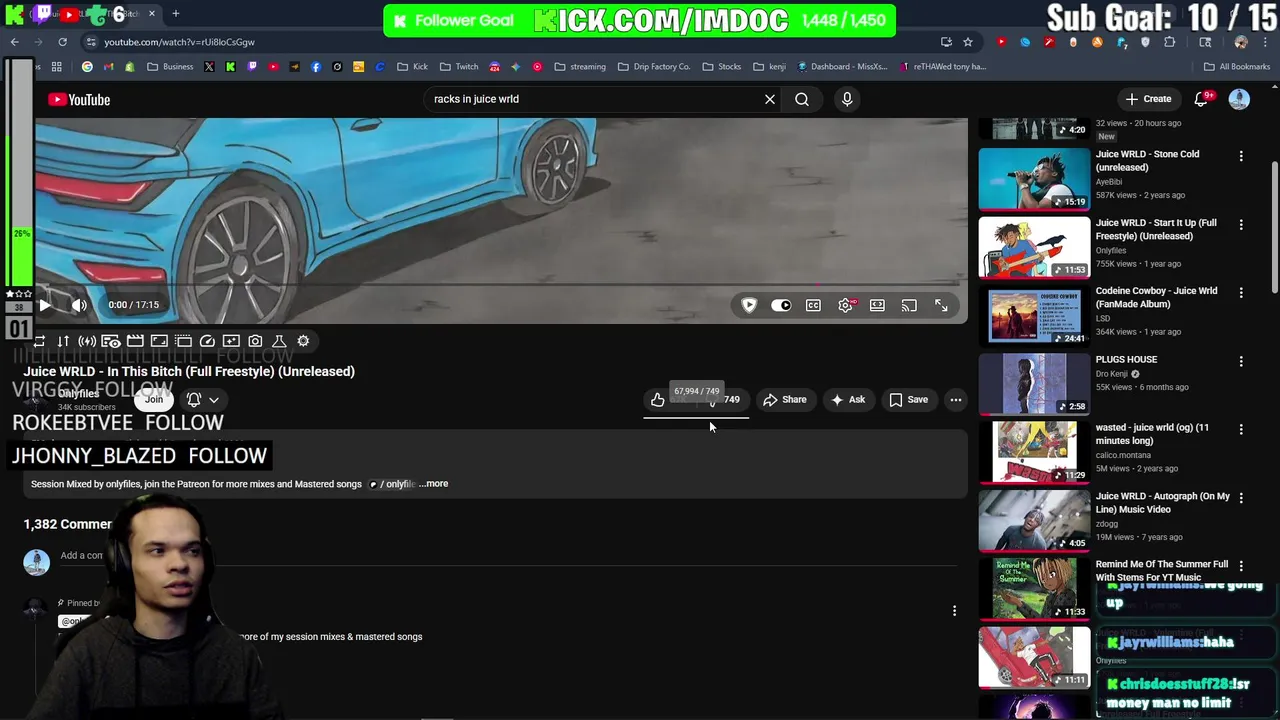Click the shield icon on the player bar

click(749, 305)
